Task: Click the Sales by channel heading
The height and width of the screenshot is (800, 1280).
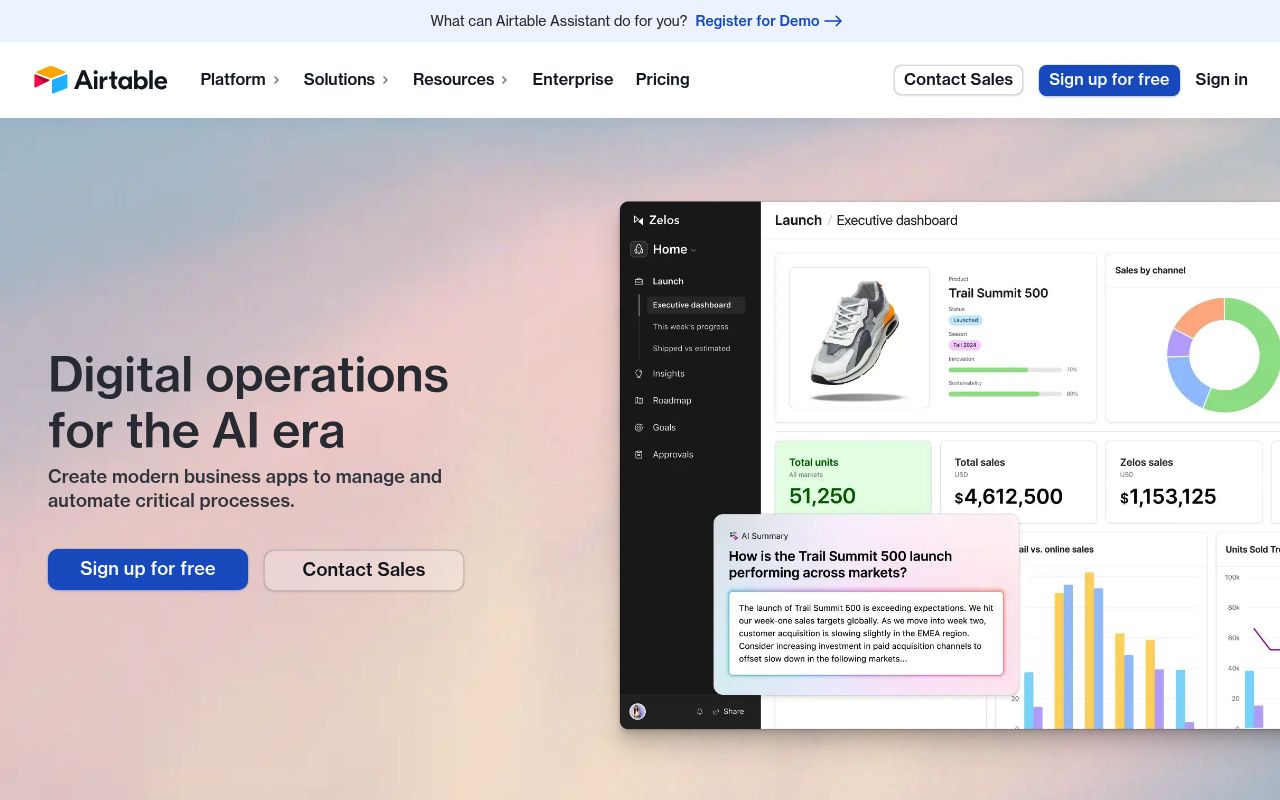Action: tap(1150, 270)
